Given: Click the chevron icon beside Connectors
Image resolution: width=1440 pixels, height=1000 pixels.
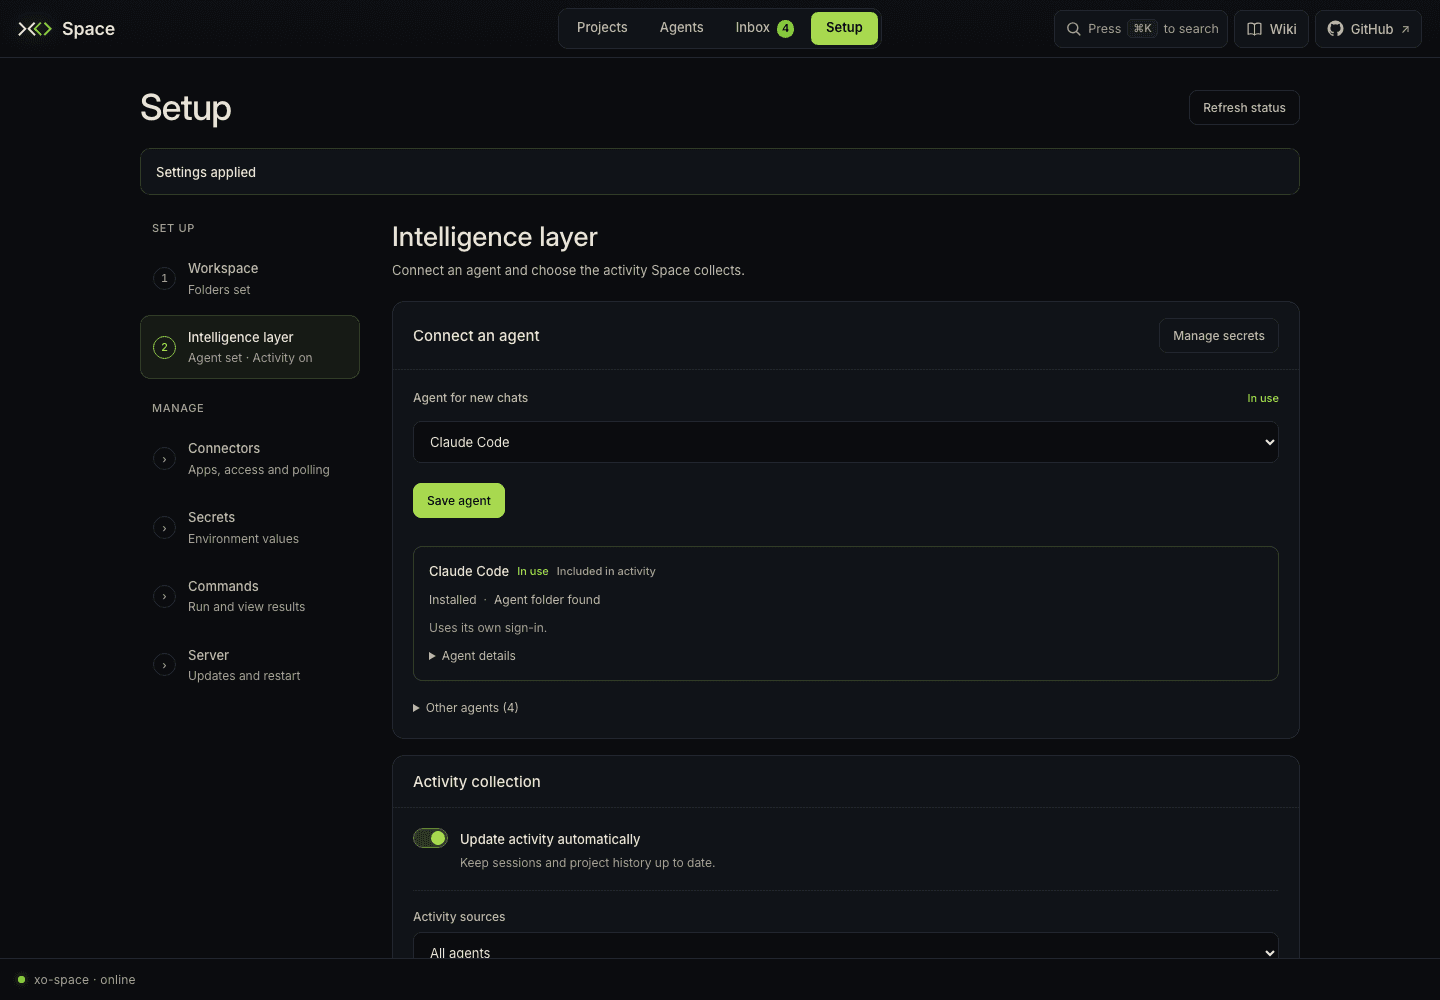Looking at the screenshot, I should [164, 459].
